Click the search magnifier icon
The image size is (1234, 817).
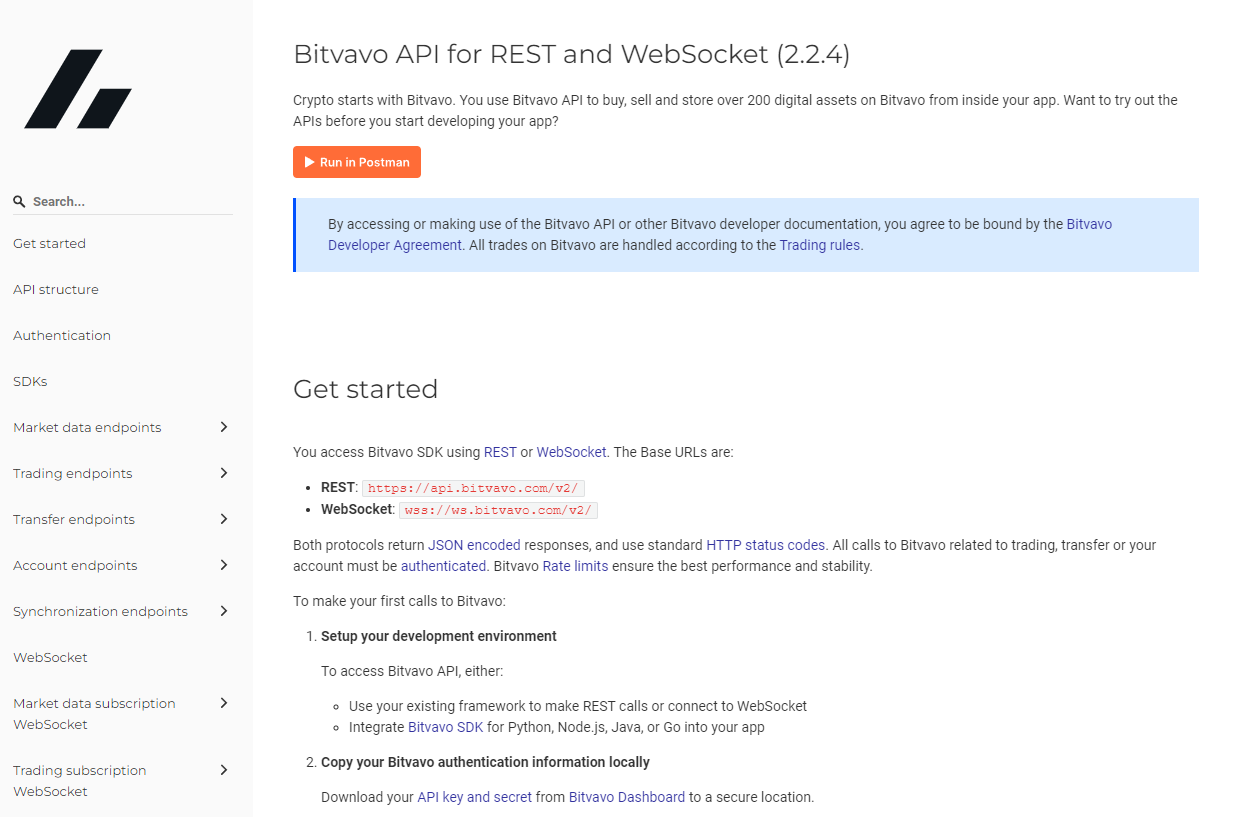pyautogui.click(x=19, y=201)
